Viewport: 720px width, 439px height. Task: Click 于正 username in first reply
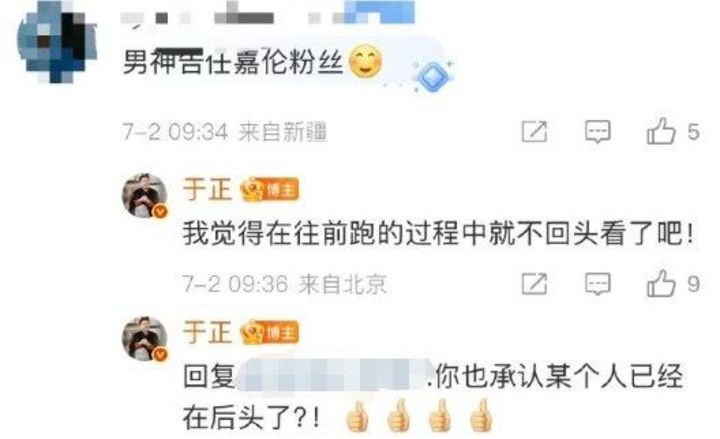coord(207,190)
